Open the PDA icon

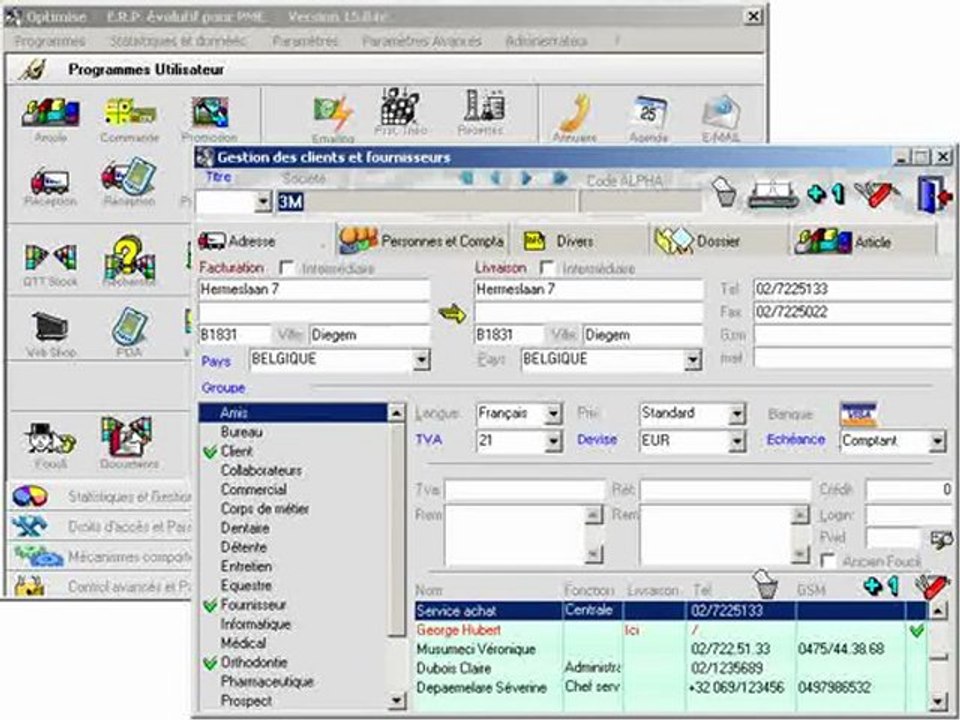(130, 327)
